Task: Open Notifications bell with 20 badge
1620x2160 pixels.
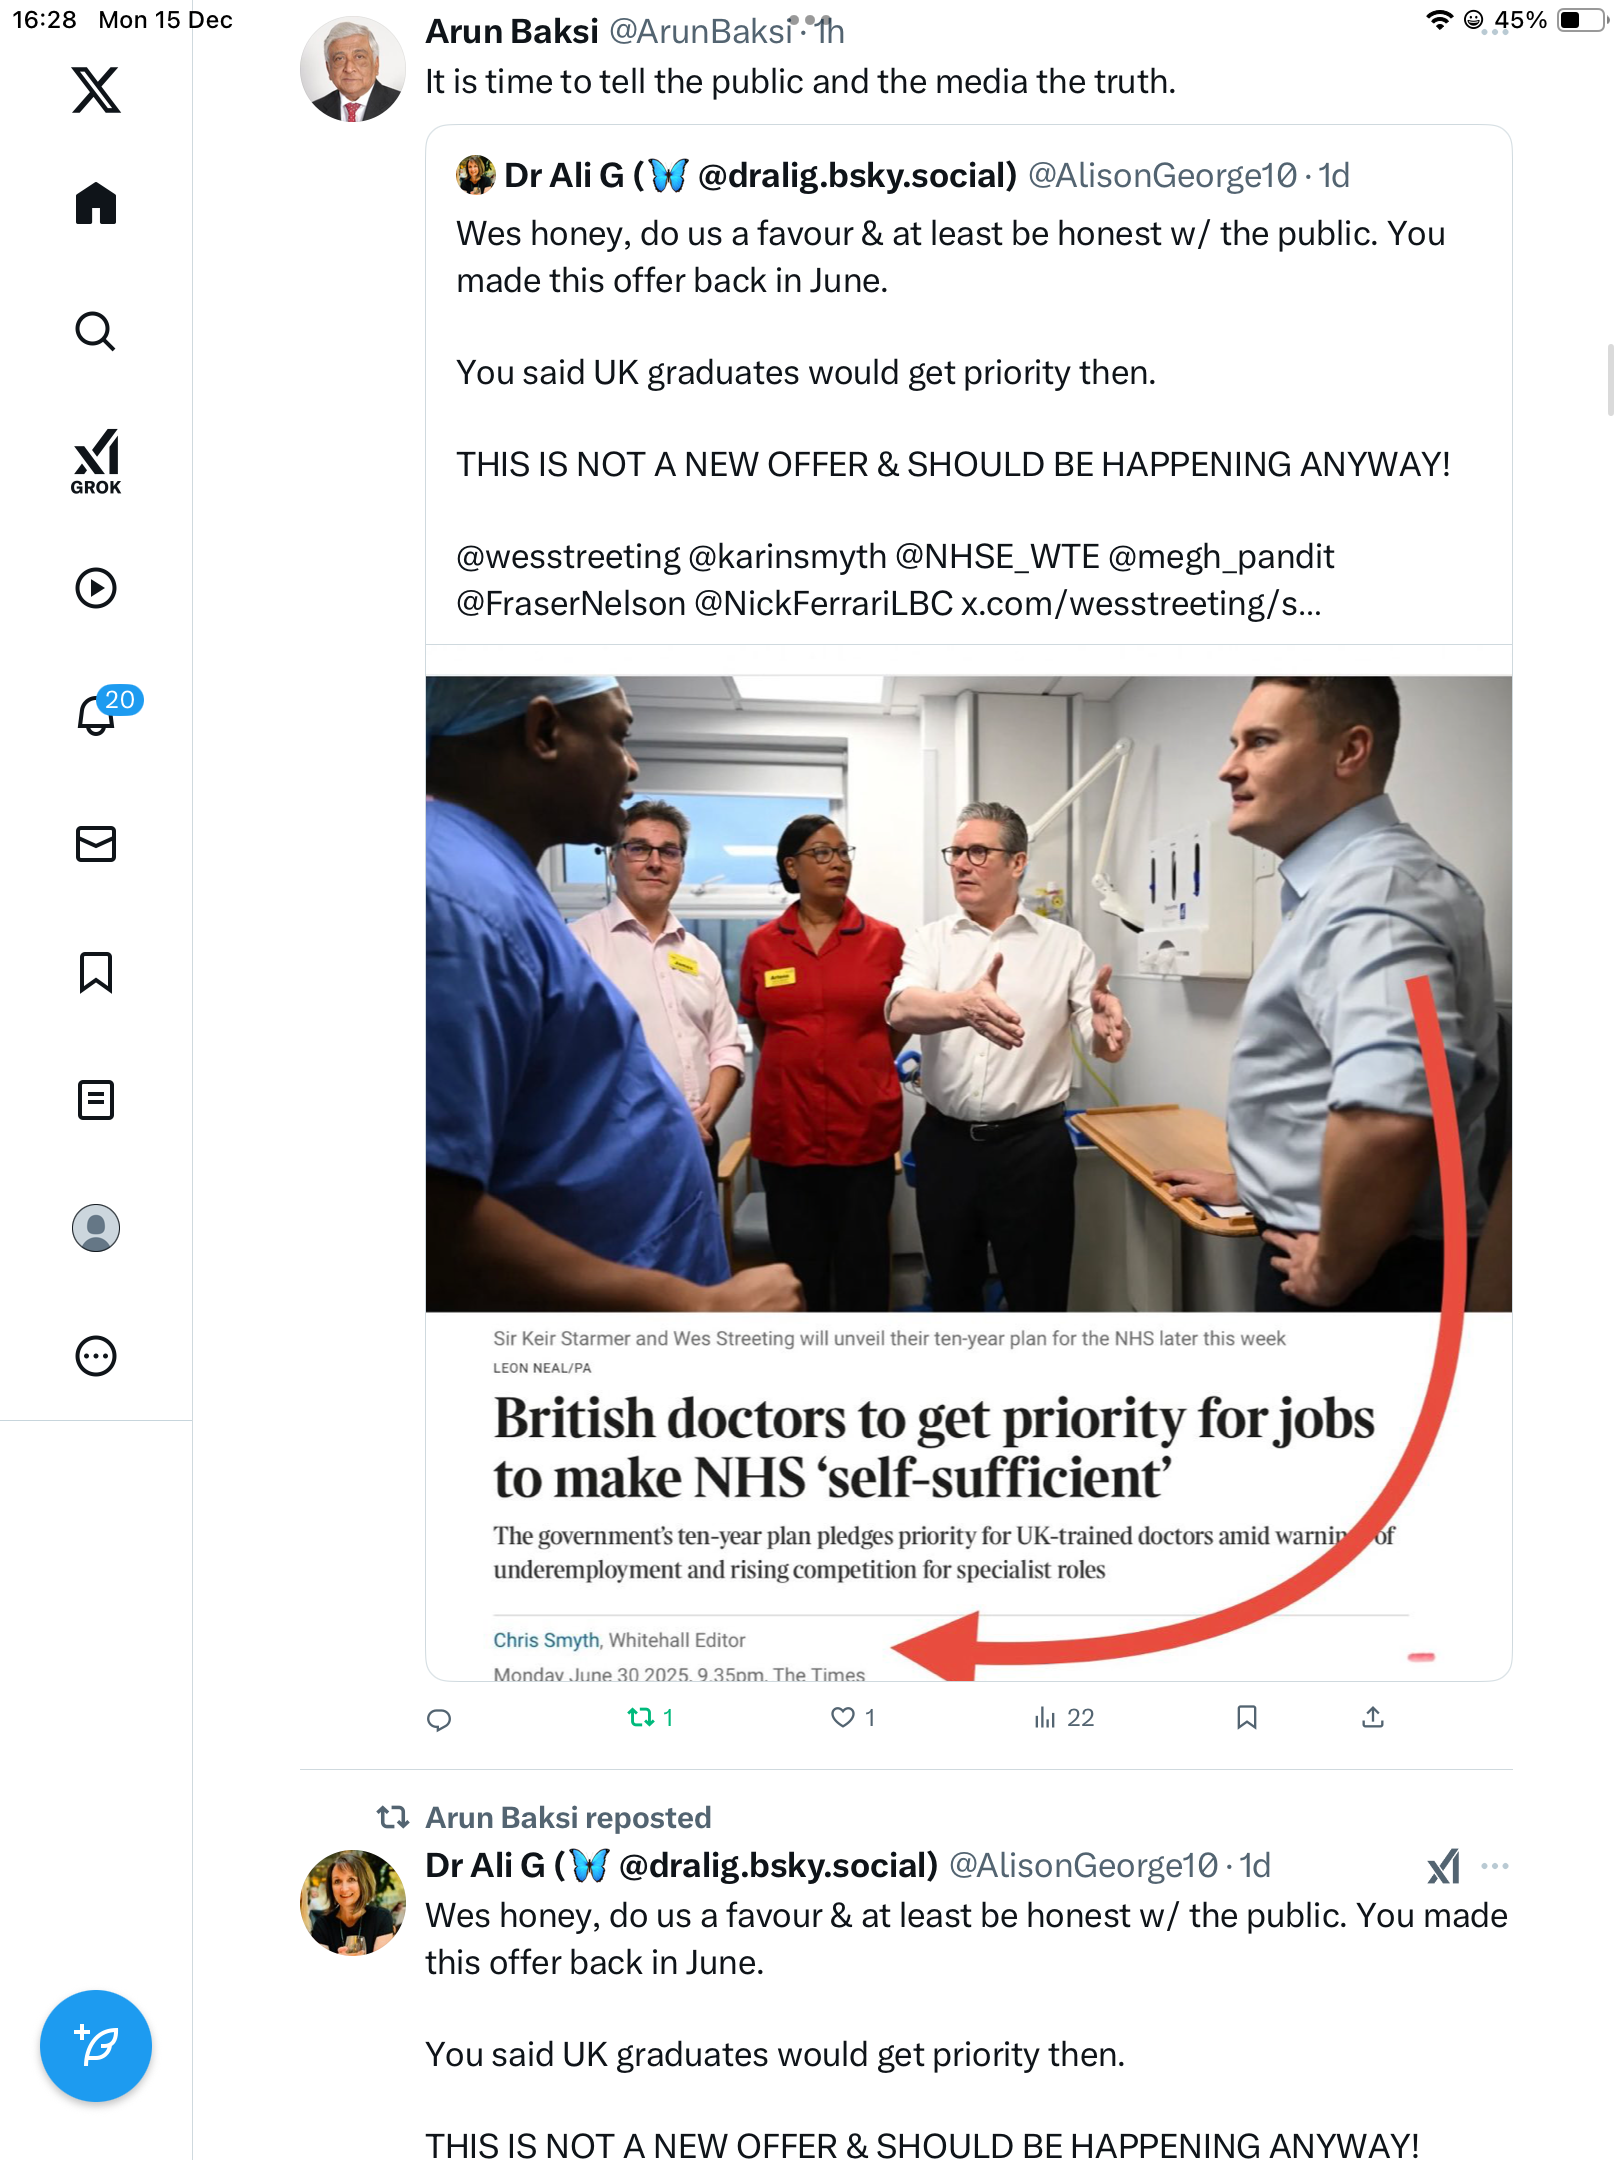Action: pyautogui.click(x=98, y=714)
